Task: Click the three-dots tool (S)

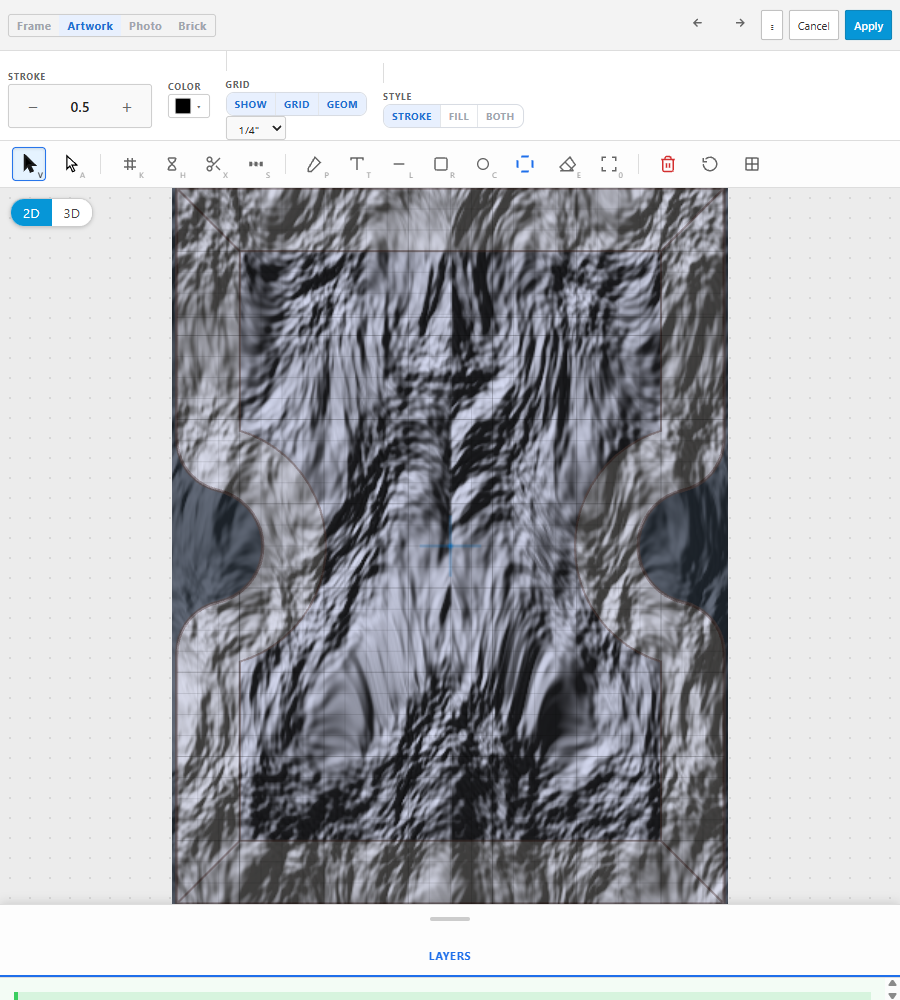Action: point(256,164)
